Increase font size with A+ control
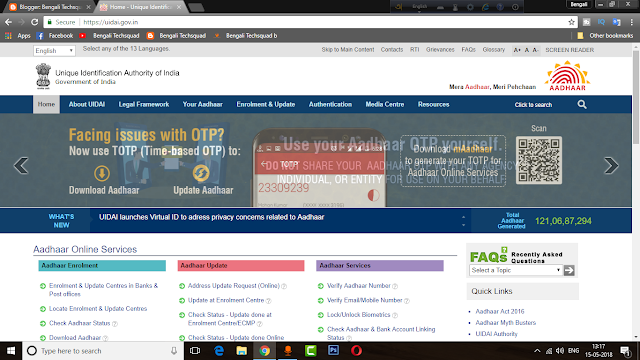Image resolution: width=640 pixels, height=360 pixels. 517,50
